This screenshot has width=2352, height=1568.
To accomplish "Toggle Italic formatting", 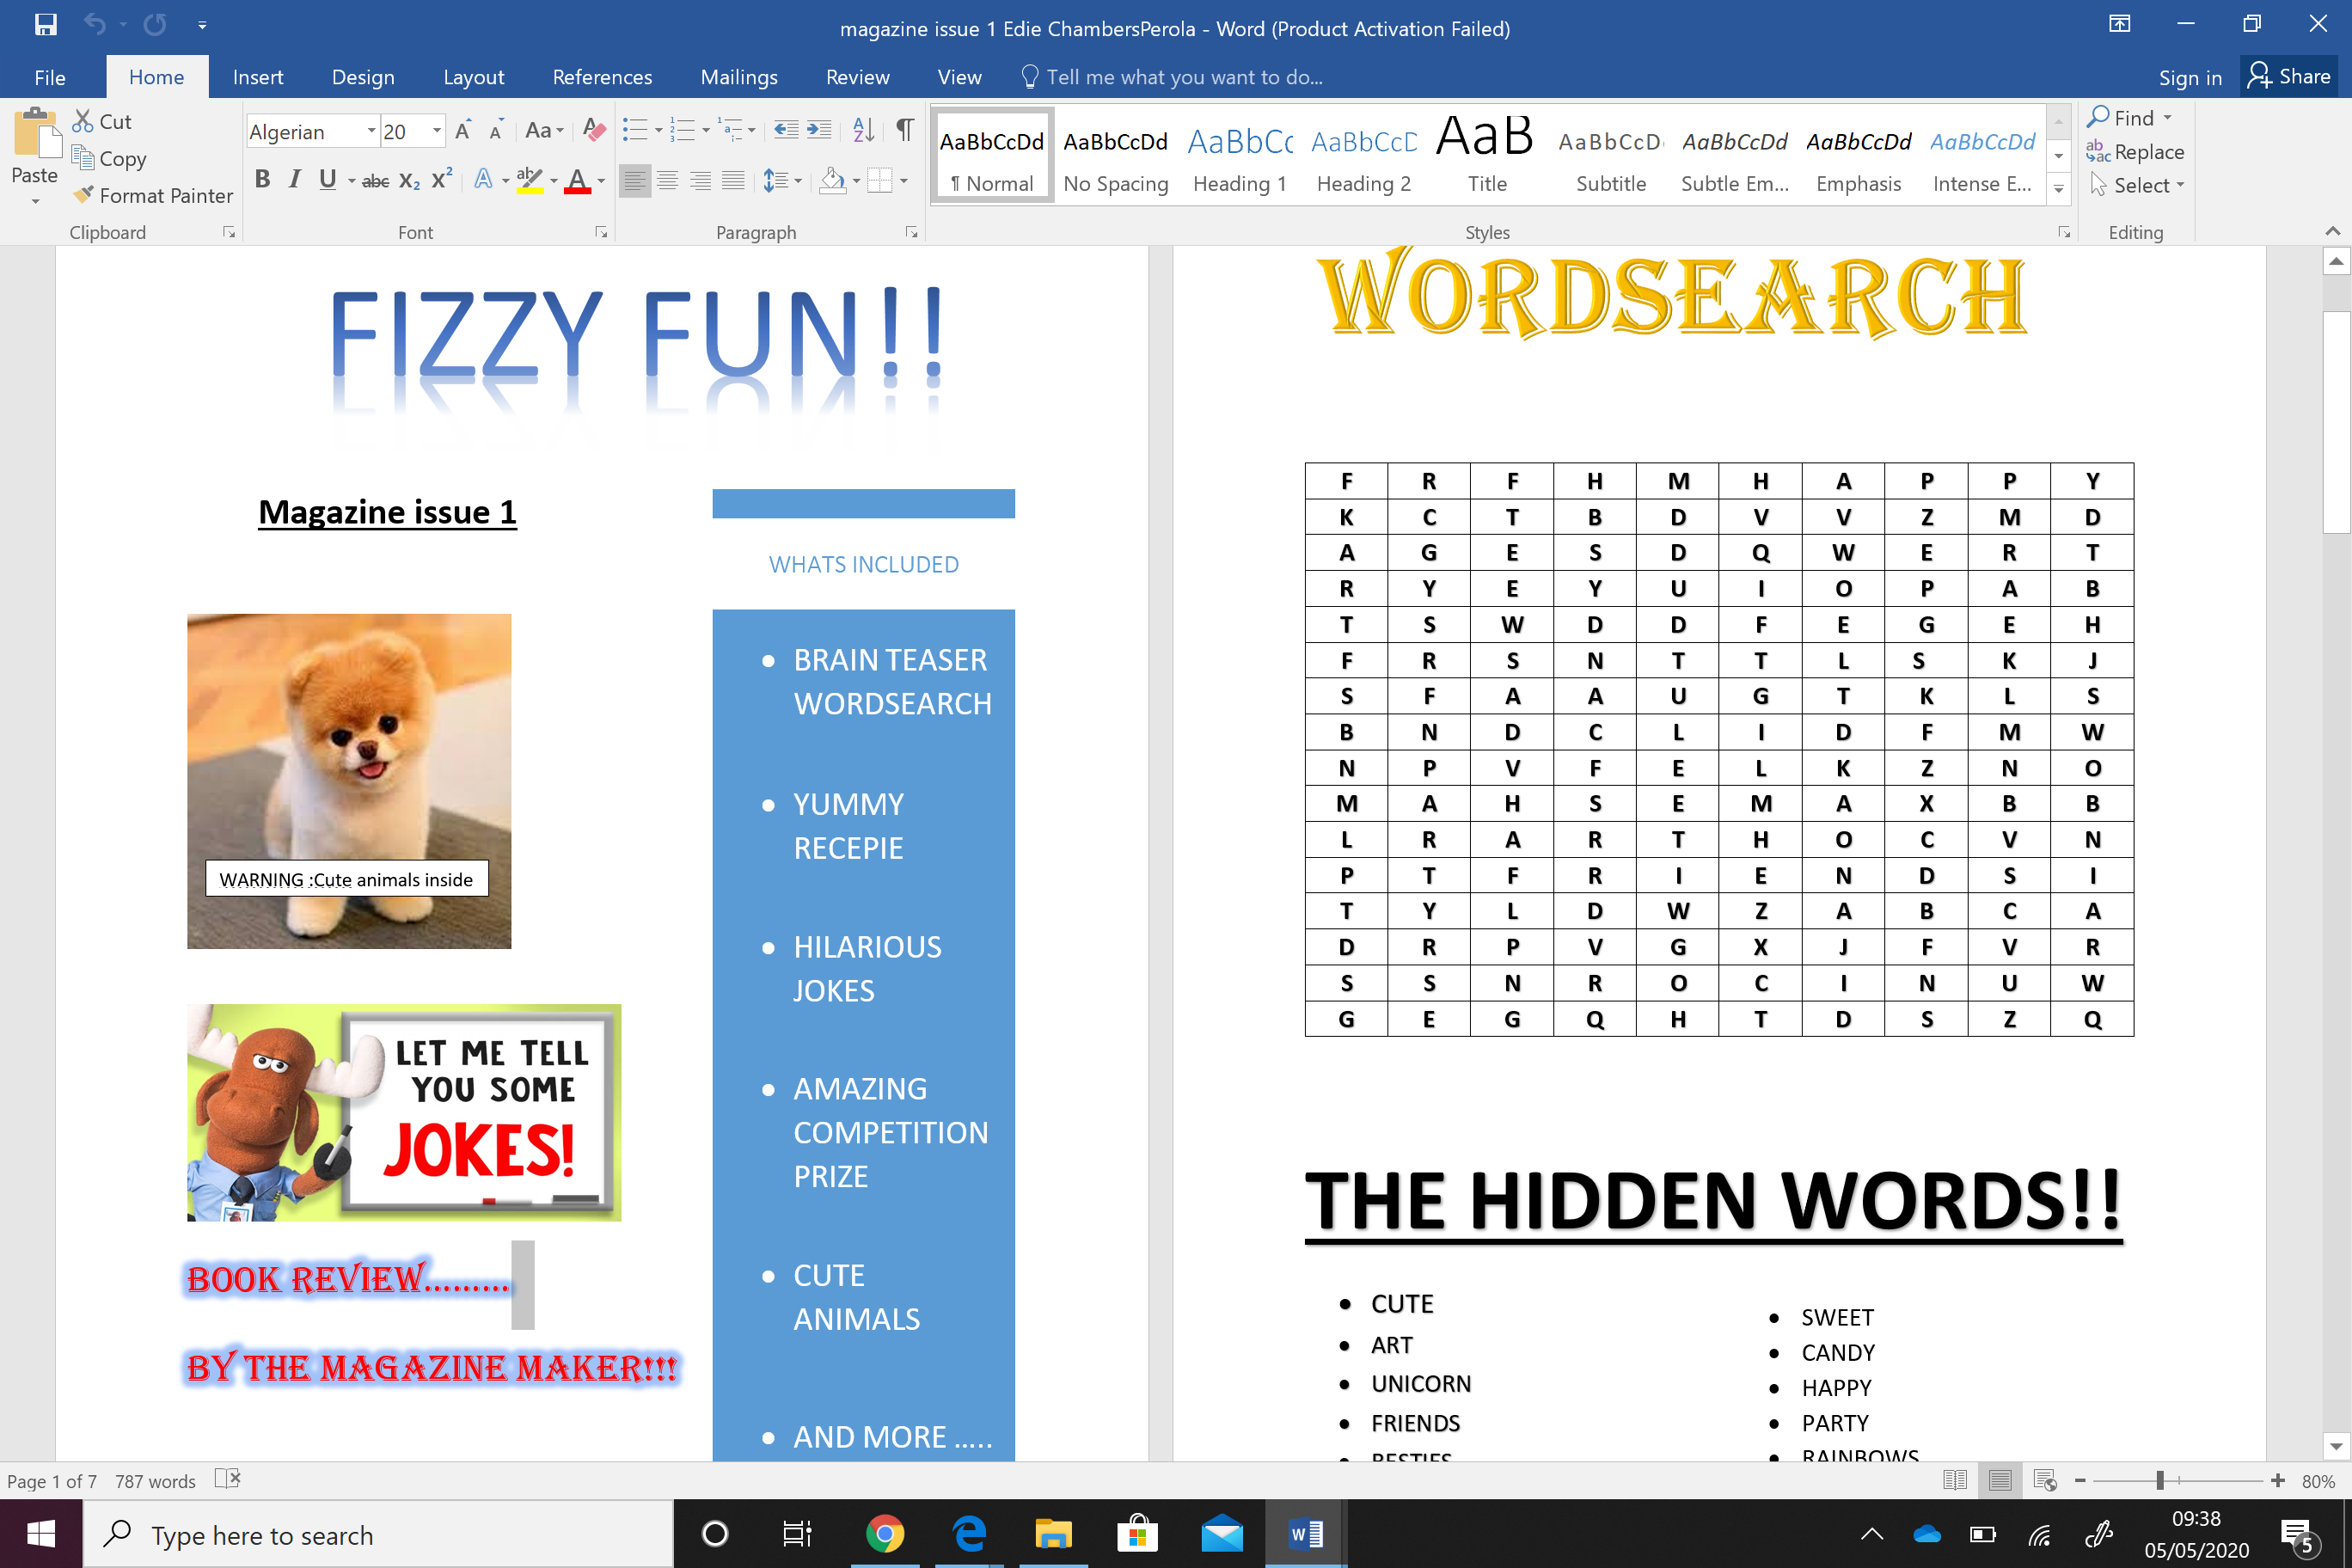I will pyautogui.click(x=294, y=180).
